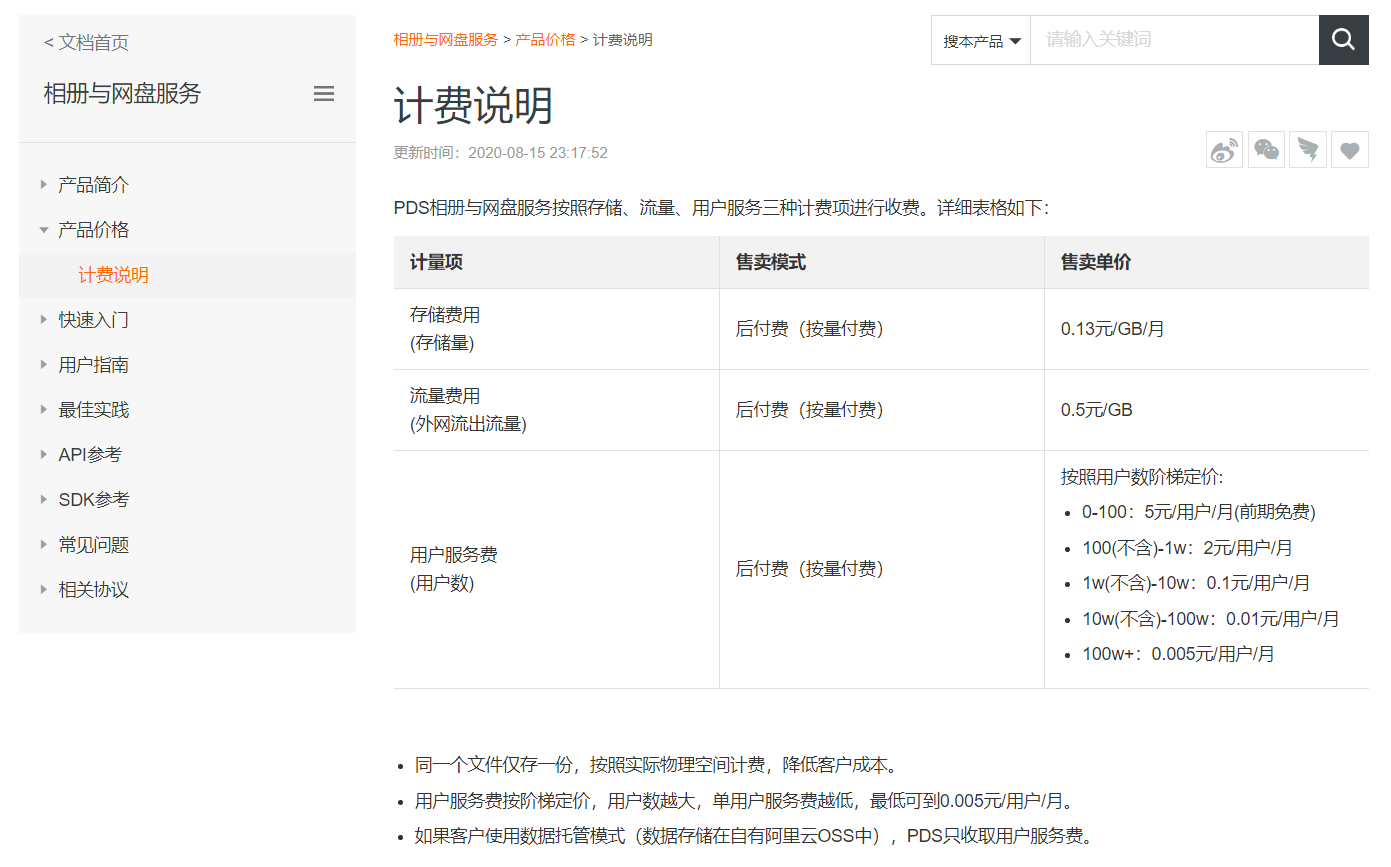Click the 10w(不含)-100w：0.01元 tier line
This screenshot has height=867, width=1391.
[x=1210, y=619]
